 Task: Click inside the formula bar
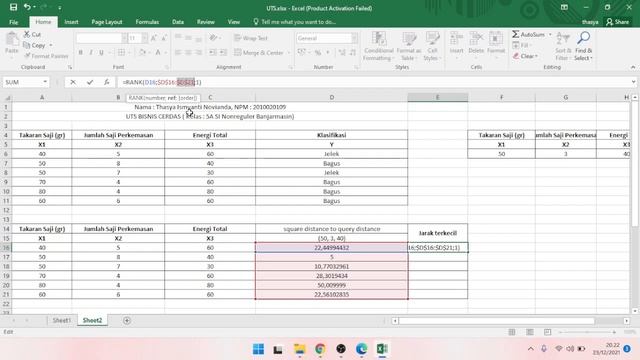(x=373, y=82)
